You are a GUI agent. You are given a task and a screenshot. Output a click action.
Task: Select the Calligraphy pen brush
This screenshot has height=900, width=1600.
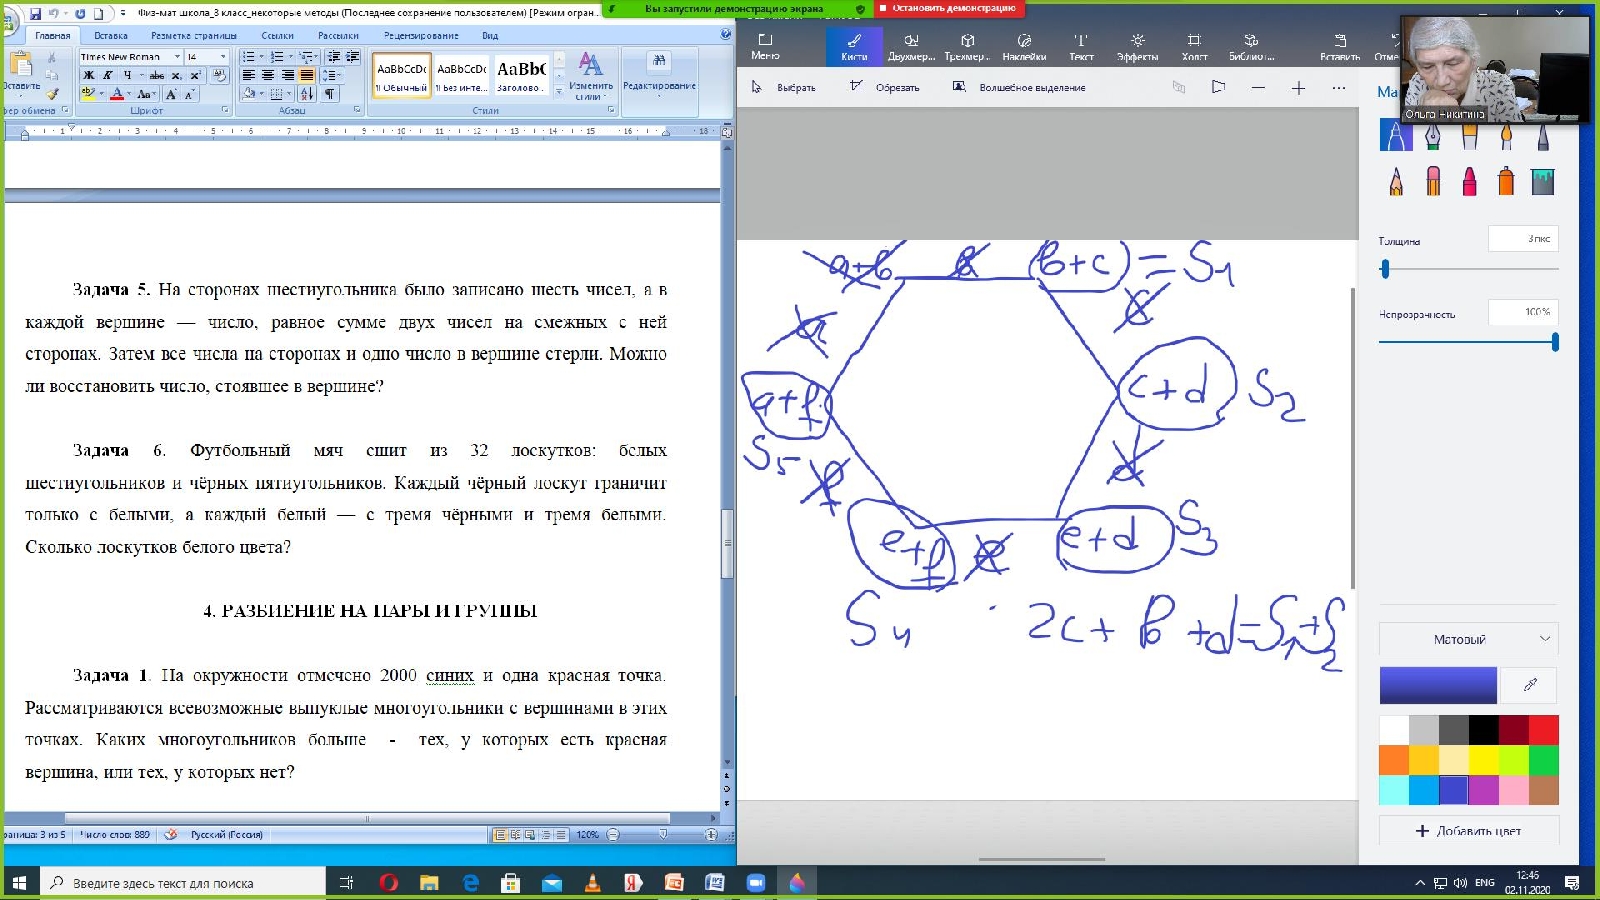click(x=1433, y=135)
